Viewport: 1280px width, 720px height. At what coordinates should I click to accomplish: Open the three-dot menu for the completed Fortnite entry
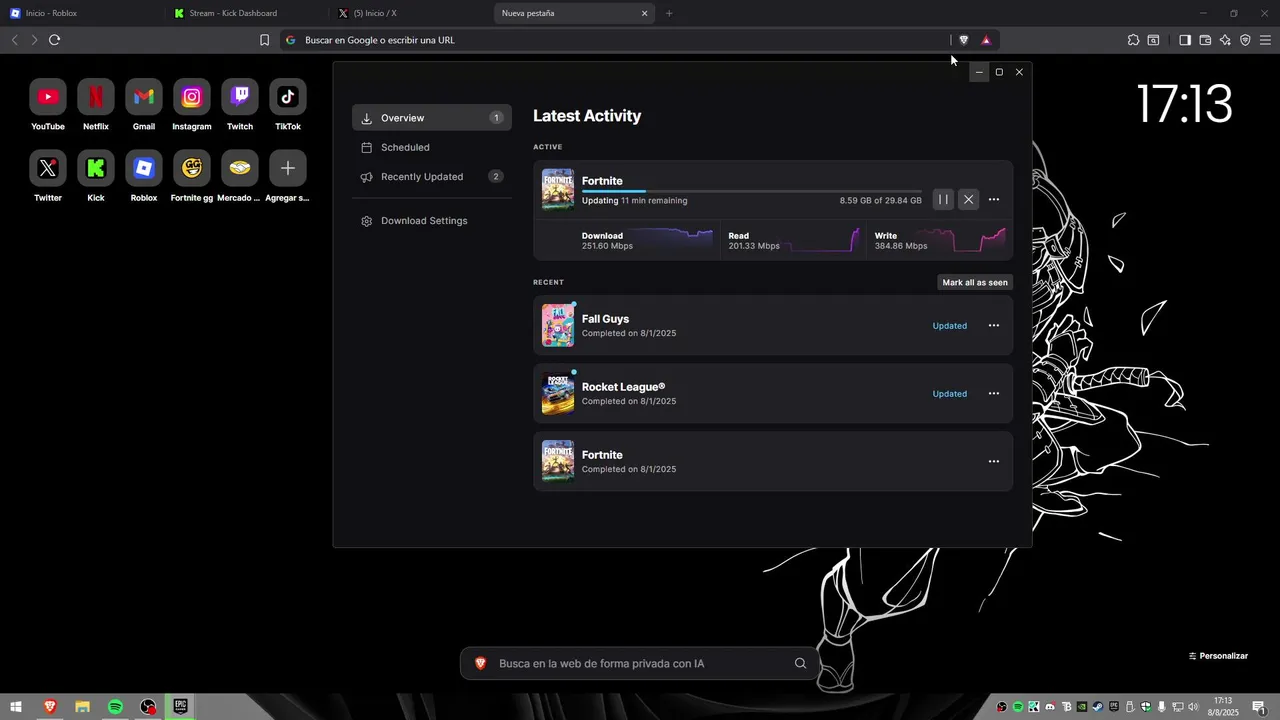click(x=994, y=462)
